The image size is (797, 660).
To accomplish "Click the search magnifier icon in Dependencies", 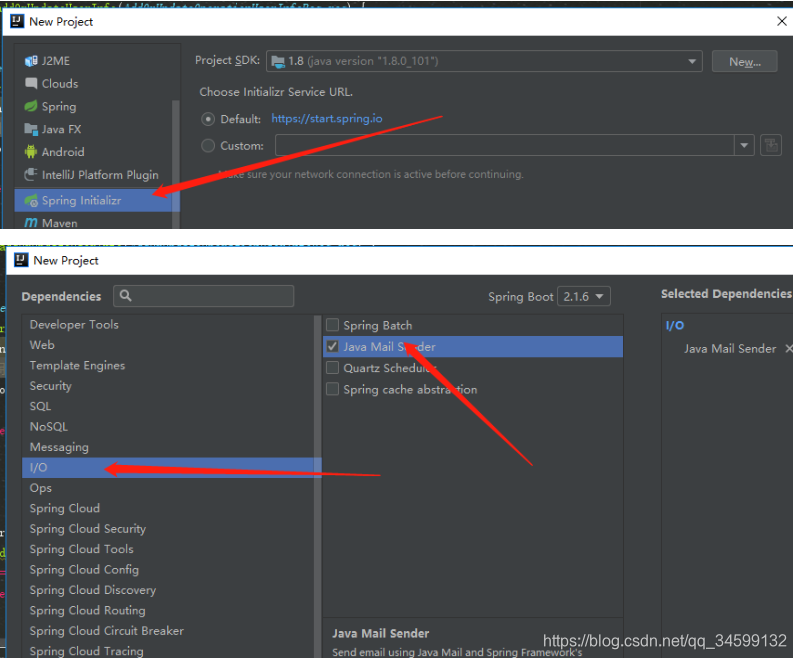I will (x=126, y=296).
